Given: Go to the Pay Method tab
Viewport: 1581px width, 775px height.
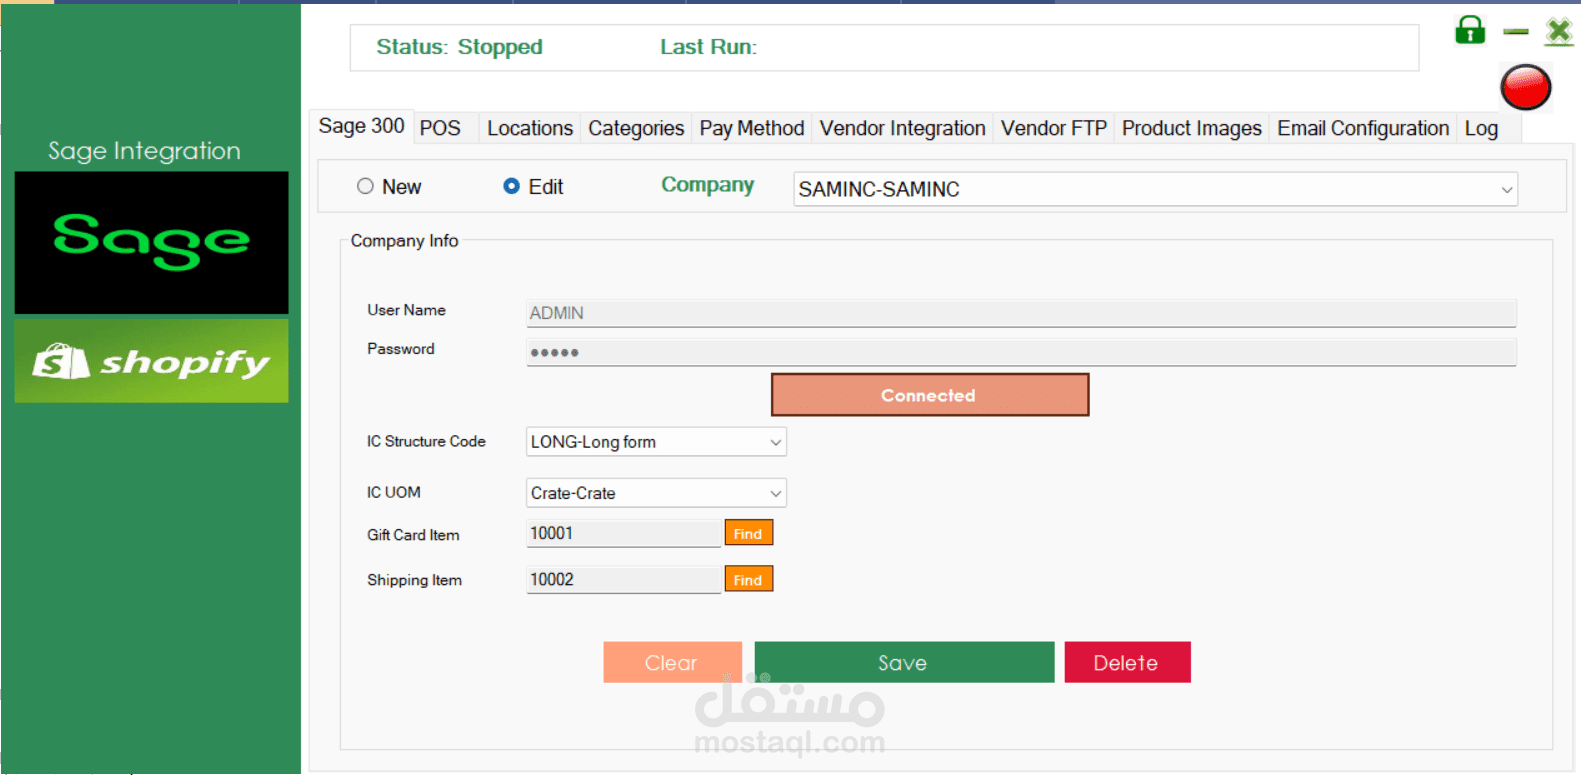Looking at the screenshot, I should 752,128.
